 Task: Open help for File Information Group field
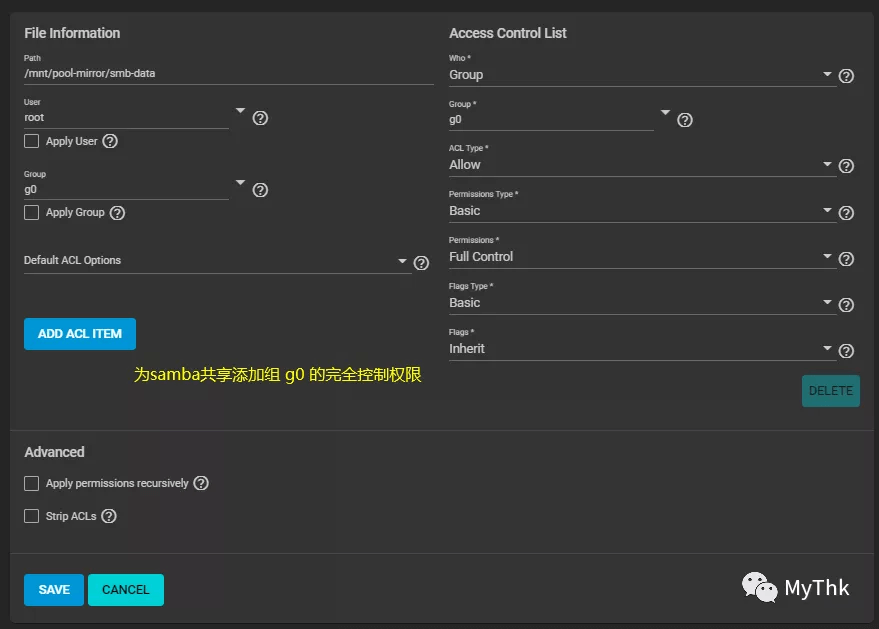(x=260, y=191)
